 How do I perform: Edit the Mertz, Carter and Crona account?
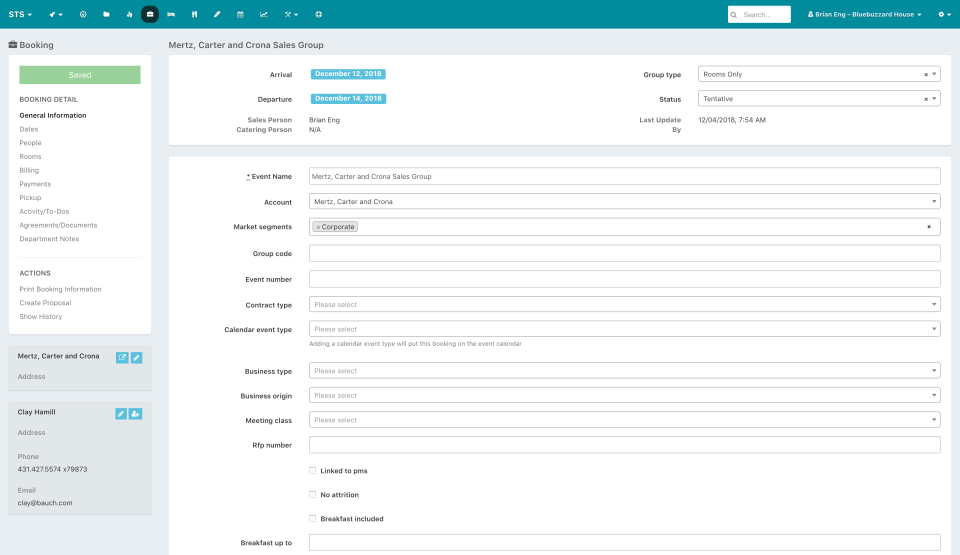coord(137,358)
